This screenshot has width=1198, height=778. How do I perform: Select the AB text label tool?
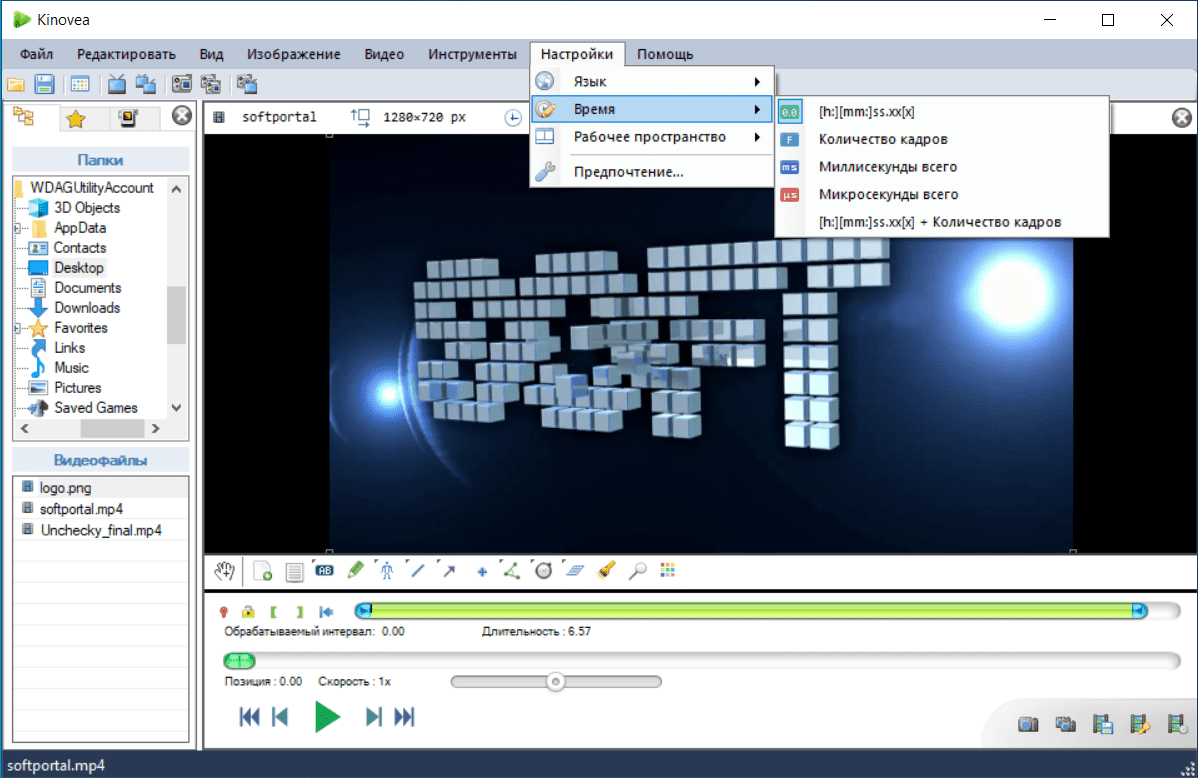click(324, 570)
